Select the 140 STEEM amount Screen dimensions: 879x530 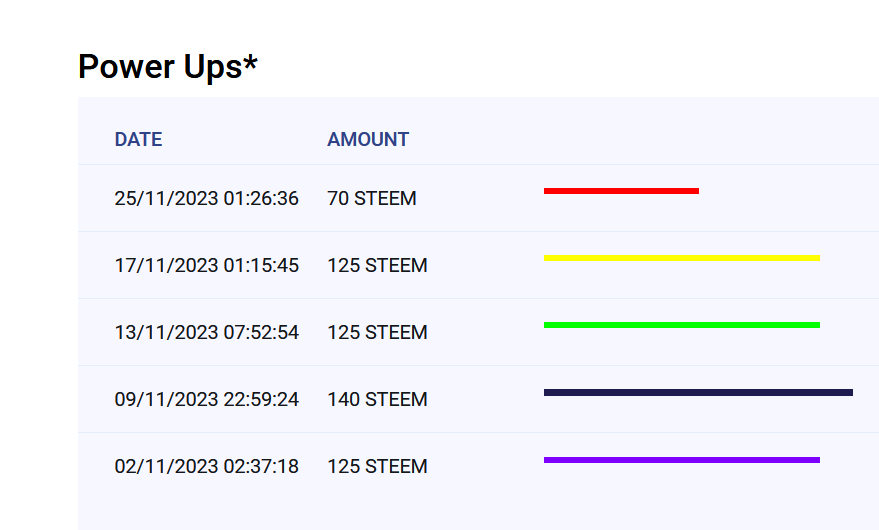coord(377,400)
